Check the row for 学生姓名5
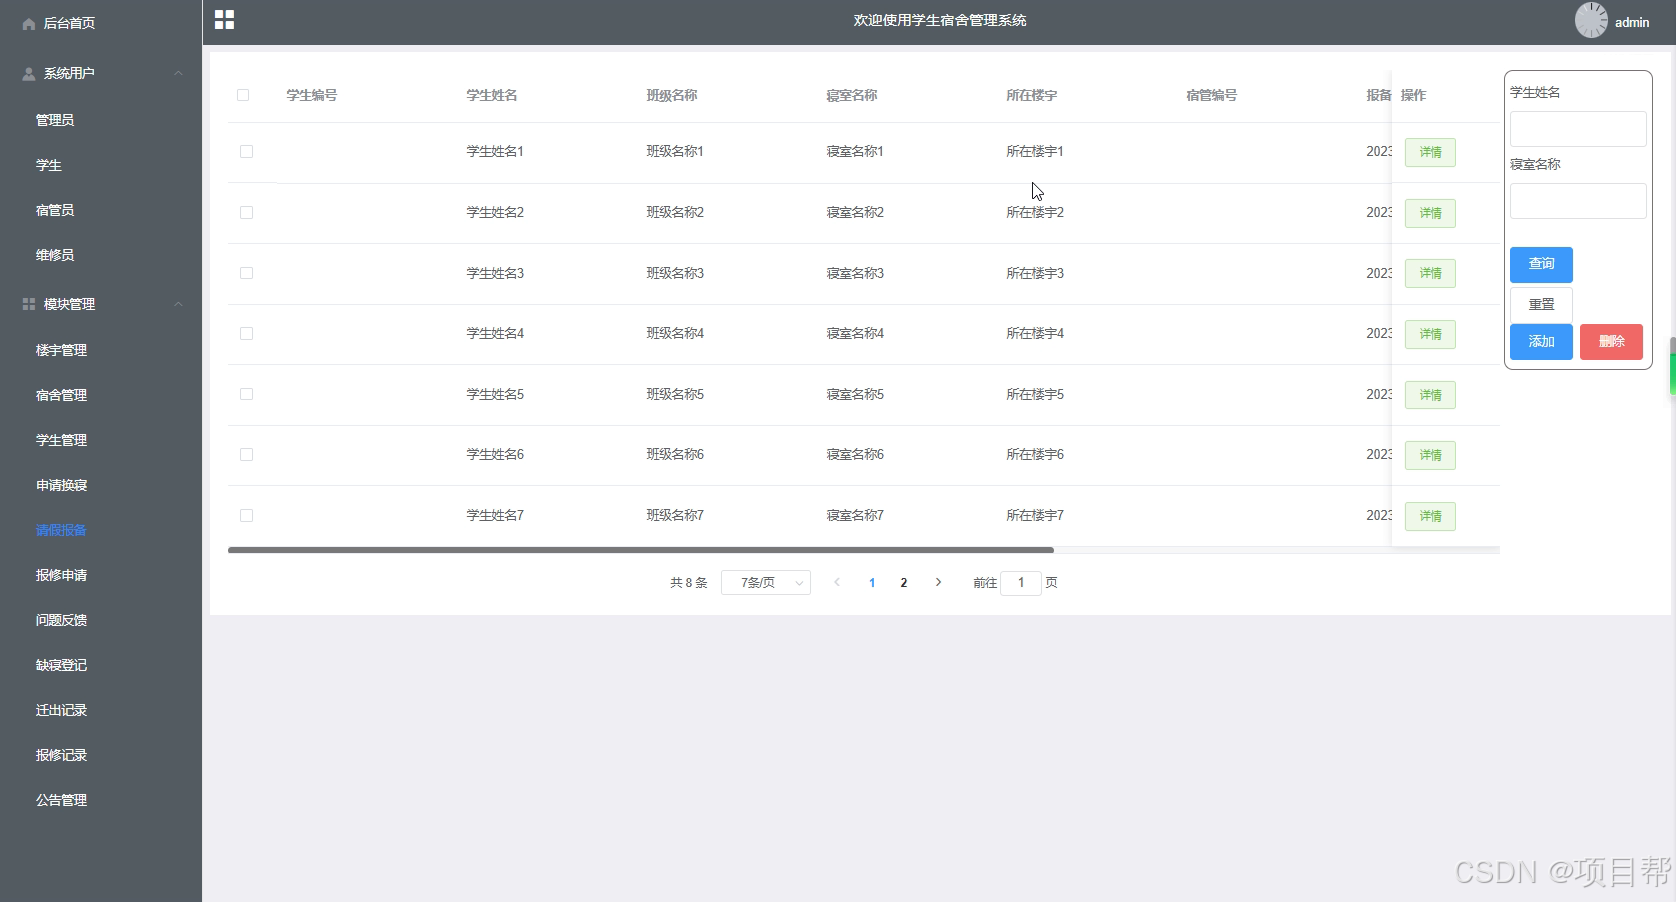The height and width of the screenshot is (902, 1676). [x=246, y=394]
